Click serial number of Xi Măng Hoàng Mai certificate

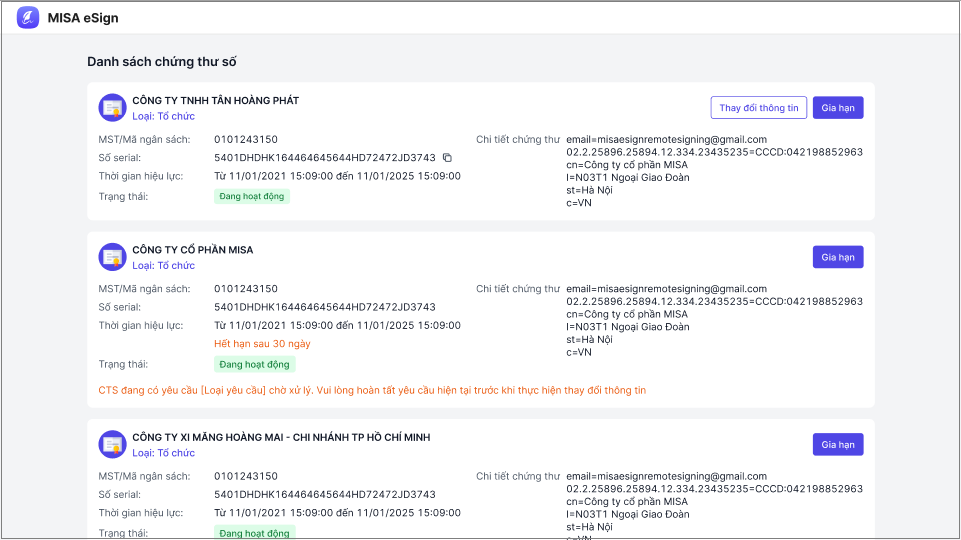click(x=325, y=495)
